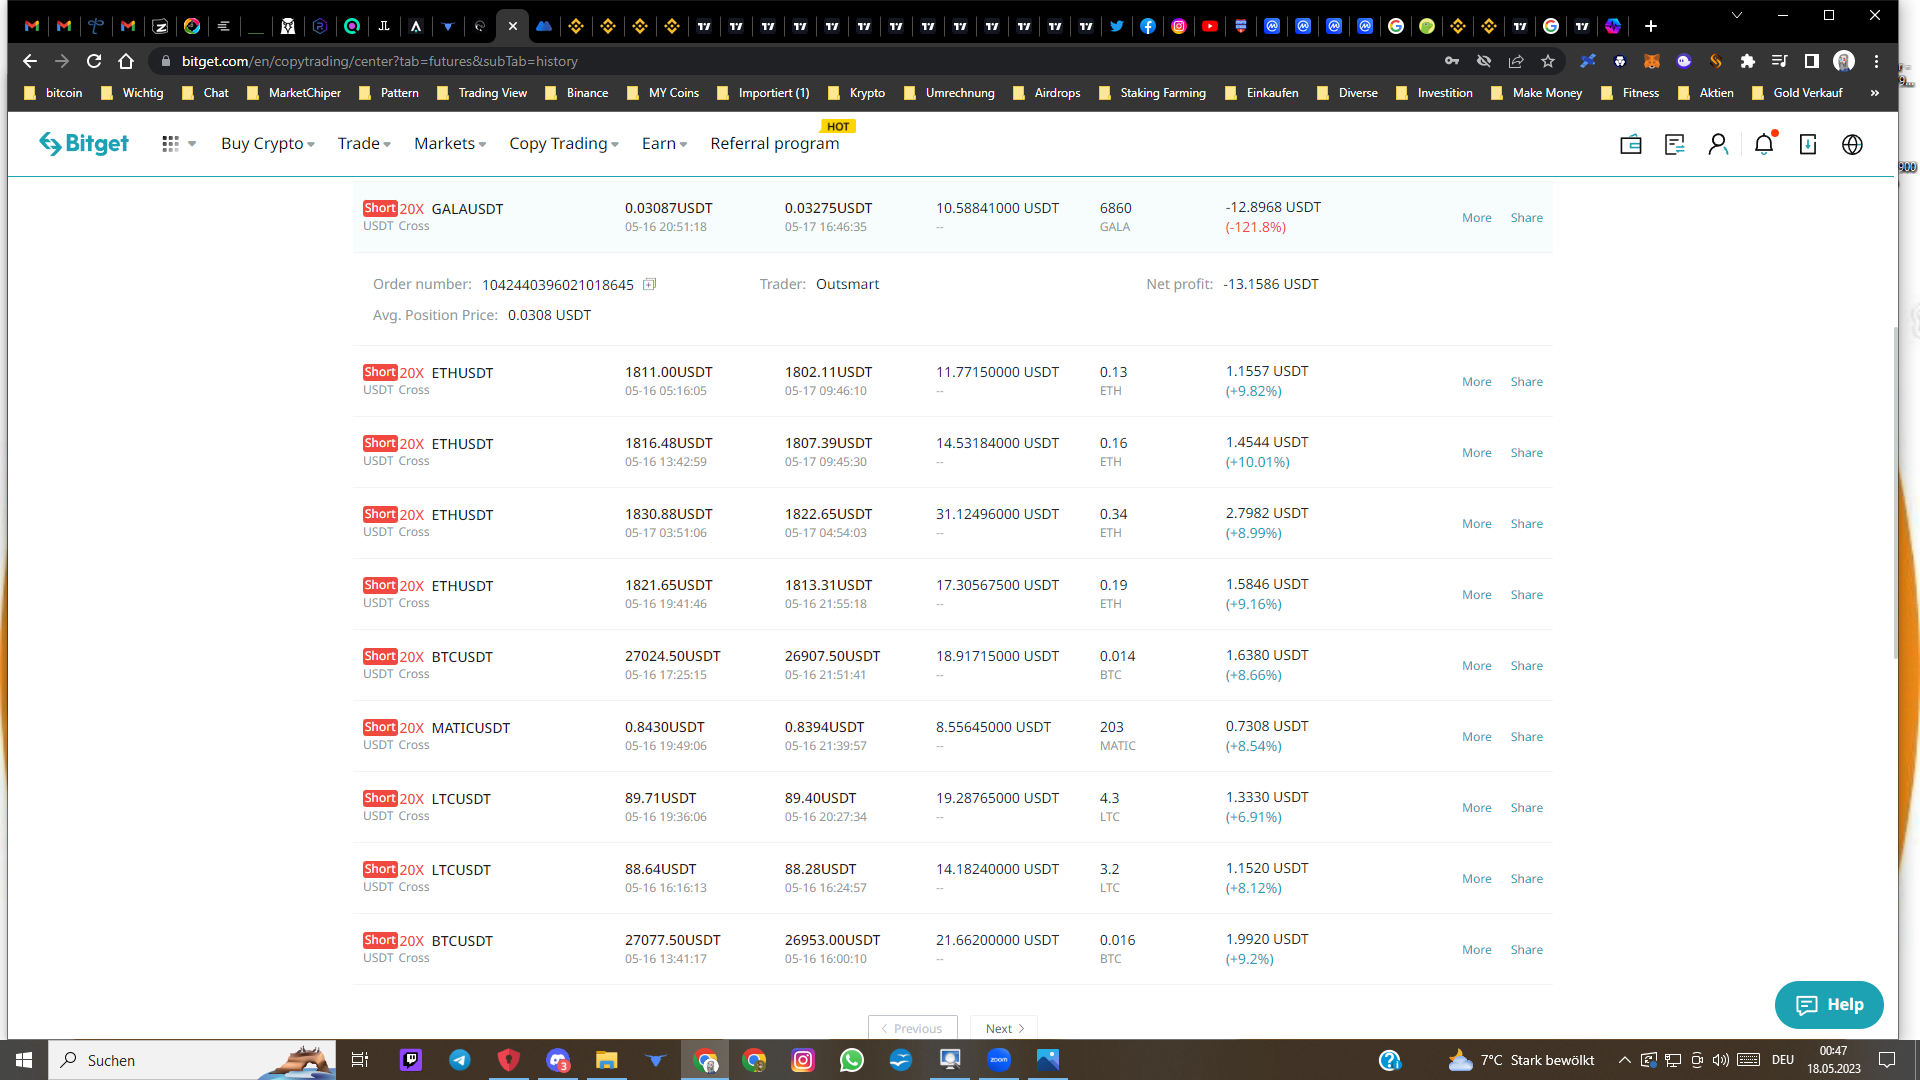Open the Airdrops bookmark folder
Image resolution: width=1920 pixels, height=1080 pixels.
pos(1047,93)
